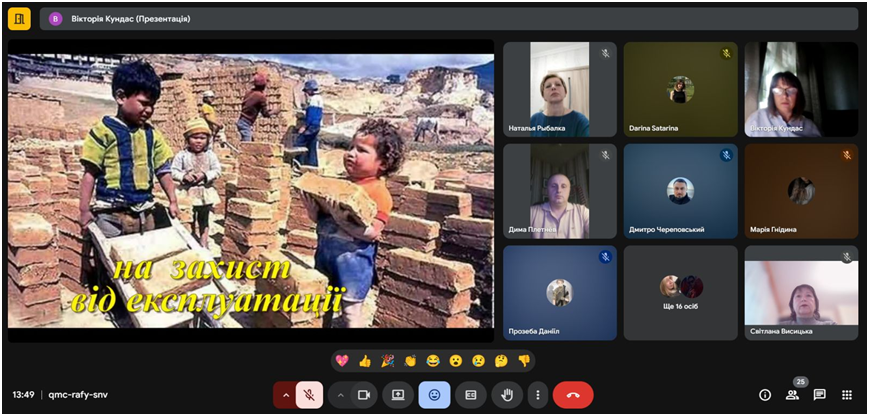
Task: Send the heart emoji reaction
Action: click(342, 360)
